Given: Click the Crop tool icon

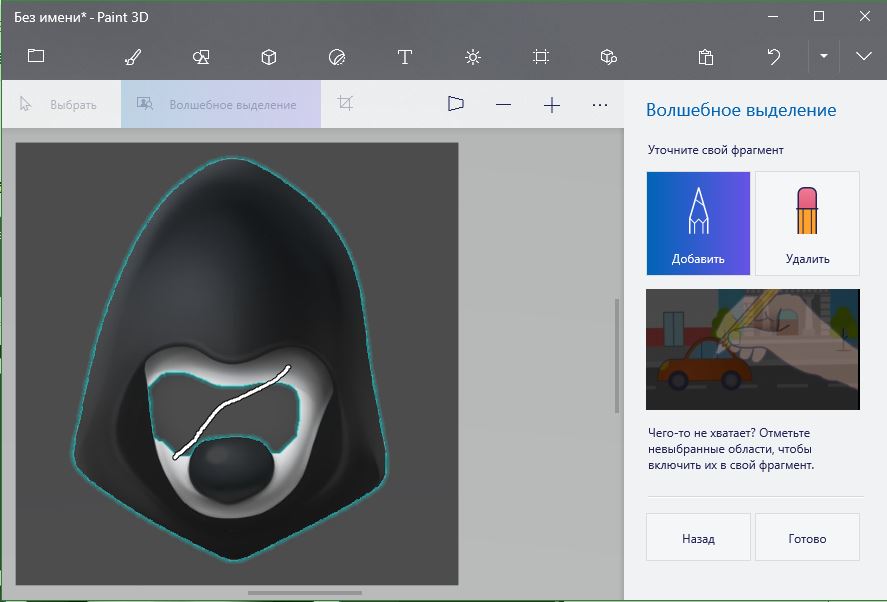Looking at the screenshot, I should pyautogui.click(x=345, y=103).
